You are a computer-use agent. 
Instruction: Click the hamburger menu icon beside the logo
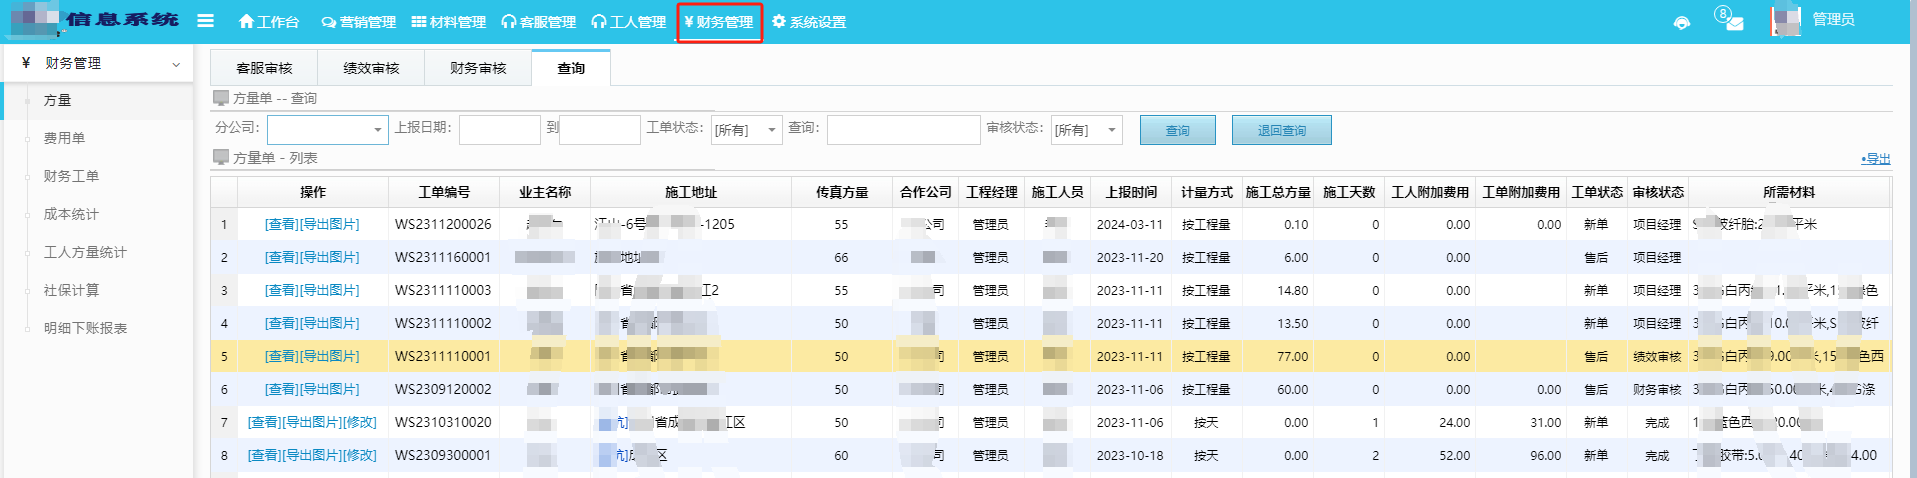(x=205, y=21)
